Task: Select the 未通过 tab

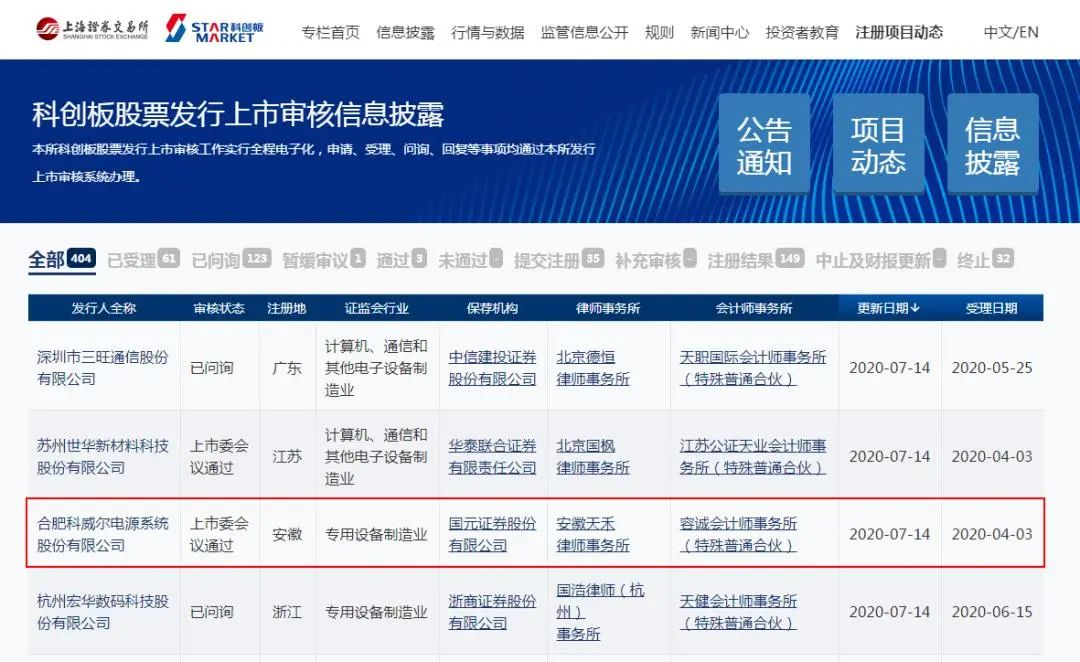Action: (x=470, y=260)
